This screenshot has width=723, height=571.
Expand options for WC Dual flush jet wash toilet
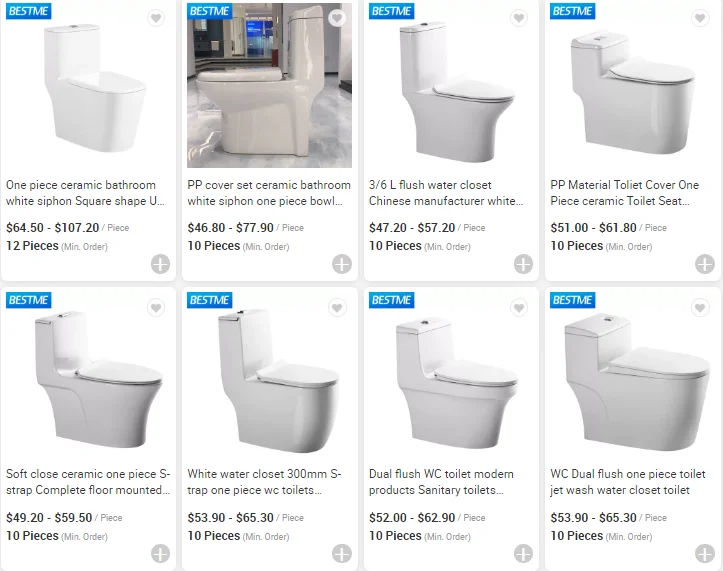tap(704, 553)
